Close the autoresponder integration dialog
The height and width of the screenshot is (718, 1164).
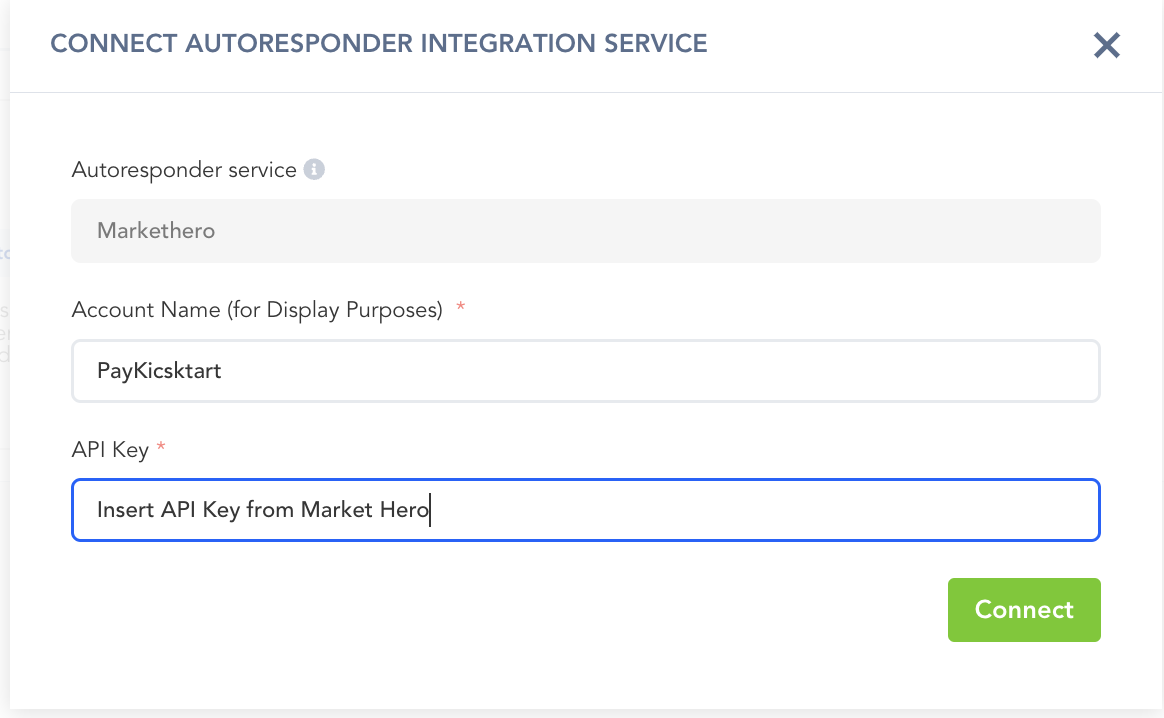[x=1106, y=45]
